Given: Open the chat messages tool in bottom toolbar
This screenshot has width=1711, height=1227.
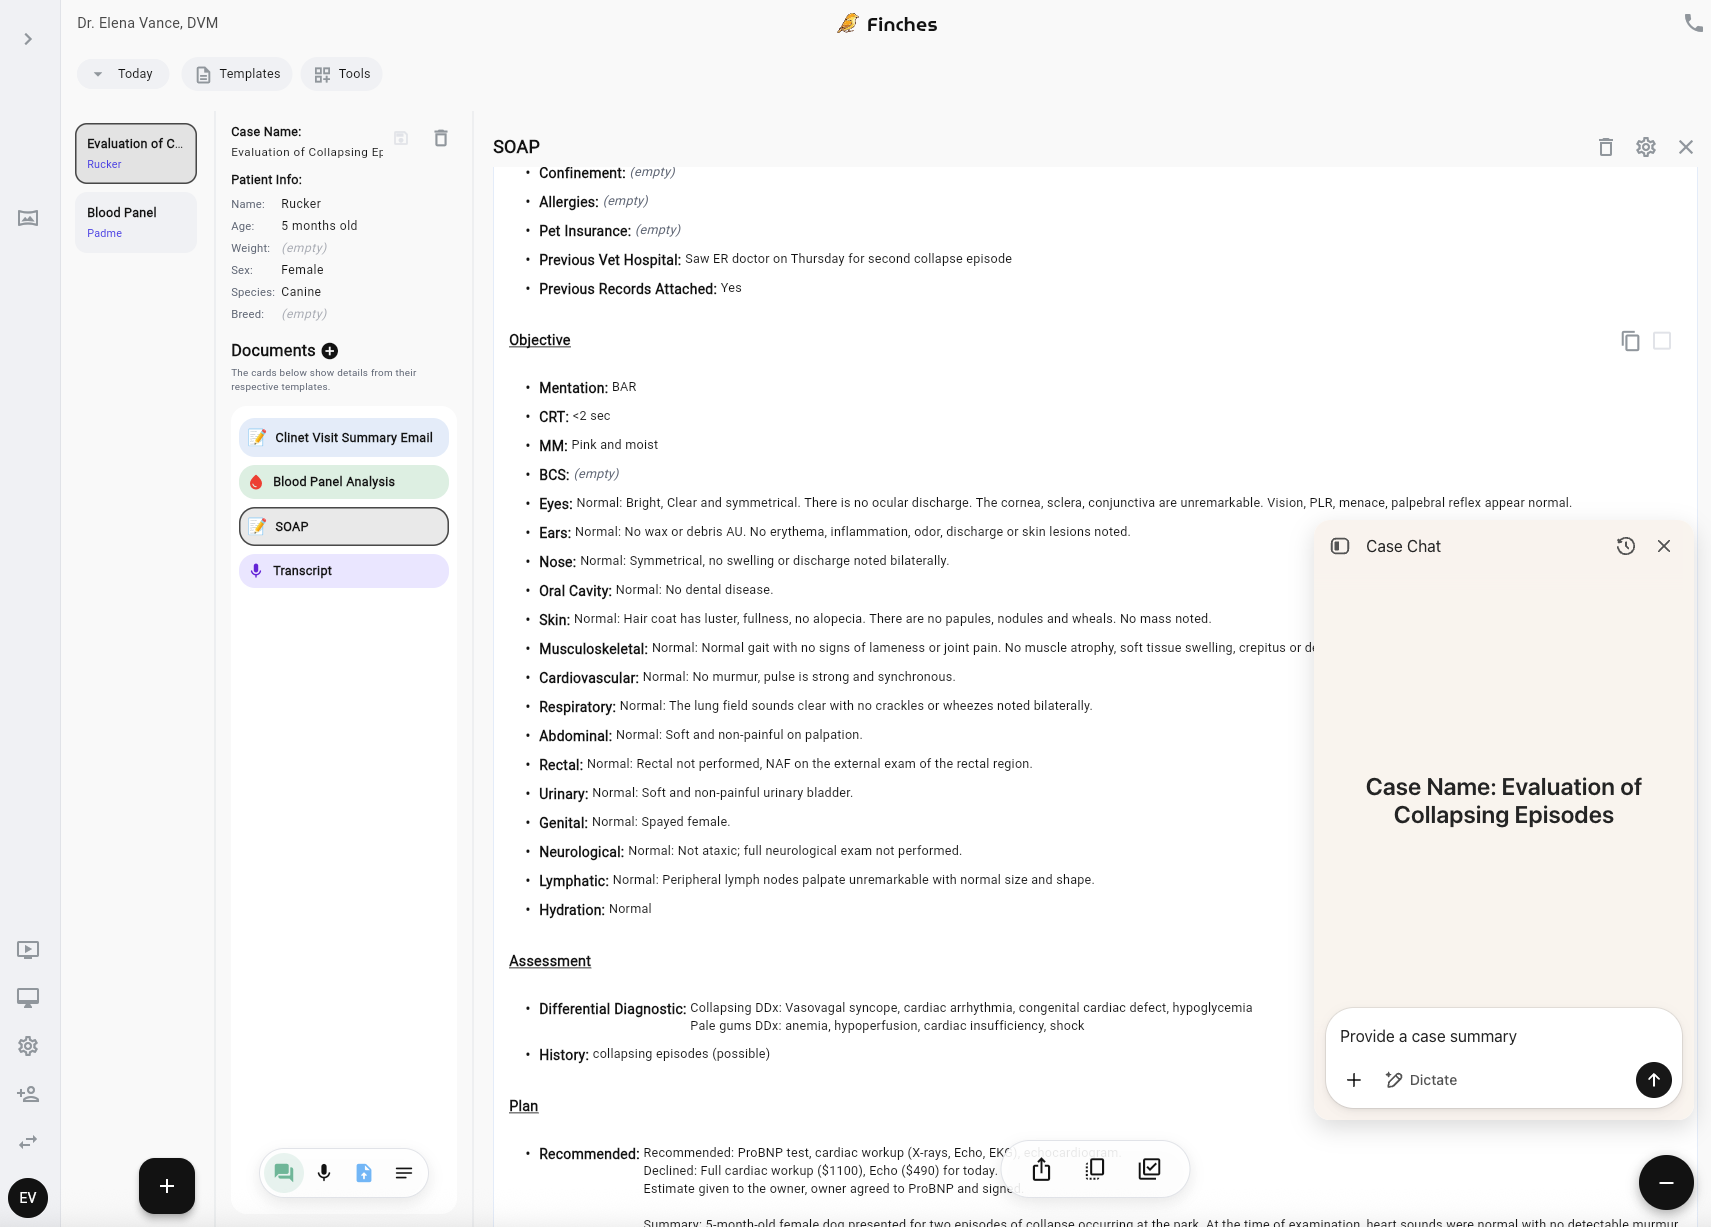Looking at the screenshot, I should tap(284, 1172).
